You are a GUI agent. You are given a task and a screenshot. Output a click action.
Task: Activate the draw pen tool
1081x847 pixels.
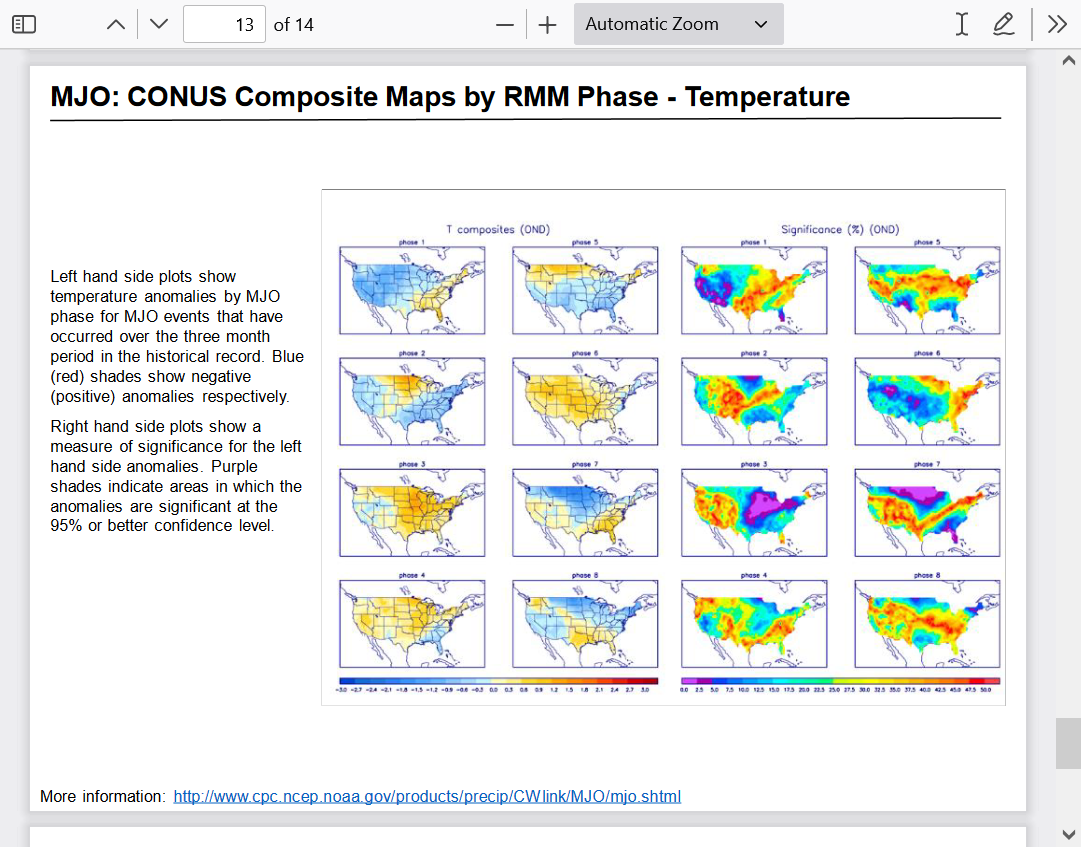pos(1003,24)
